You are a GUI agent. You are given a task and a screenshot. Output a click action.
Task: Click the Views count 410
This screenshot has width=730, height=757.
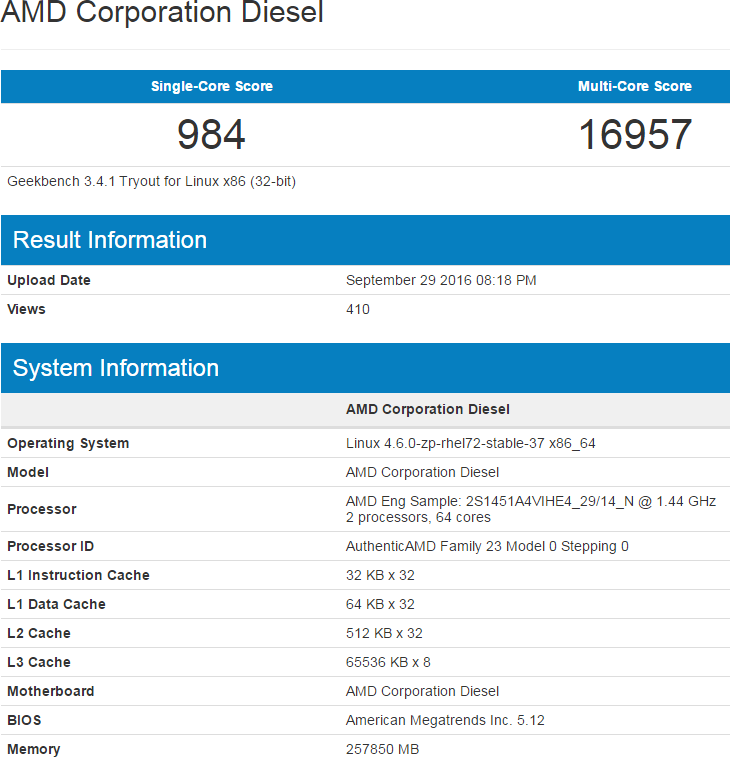coord(358,309)
